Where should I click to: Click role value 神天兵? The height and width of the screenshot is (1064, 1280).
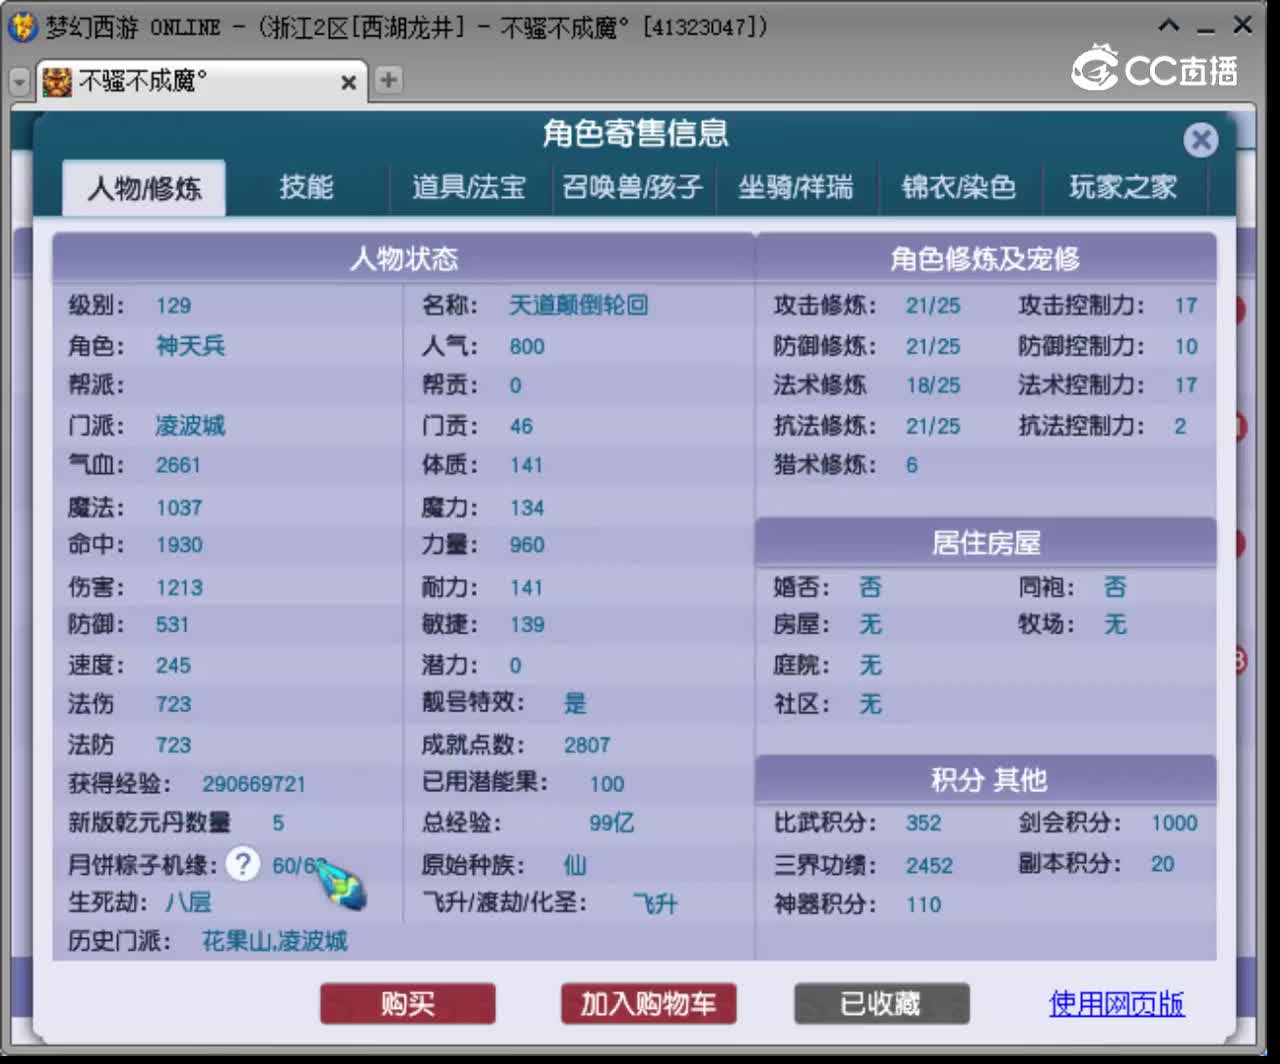[190, 346]
